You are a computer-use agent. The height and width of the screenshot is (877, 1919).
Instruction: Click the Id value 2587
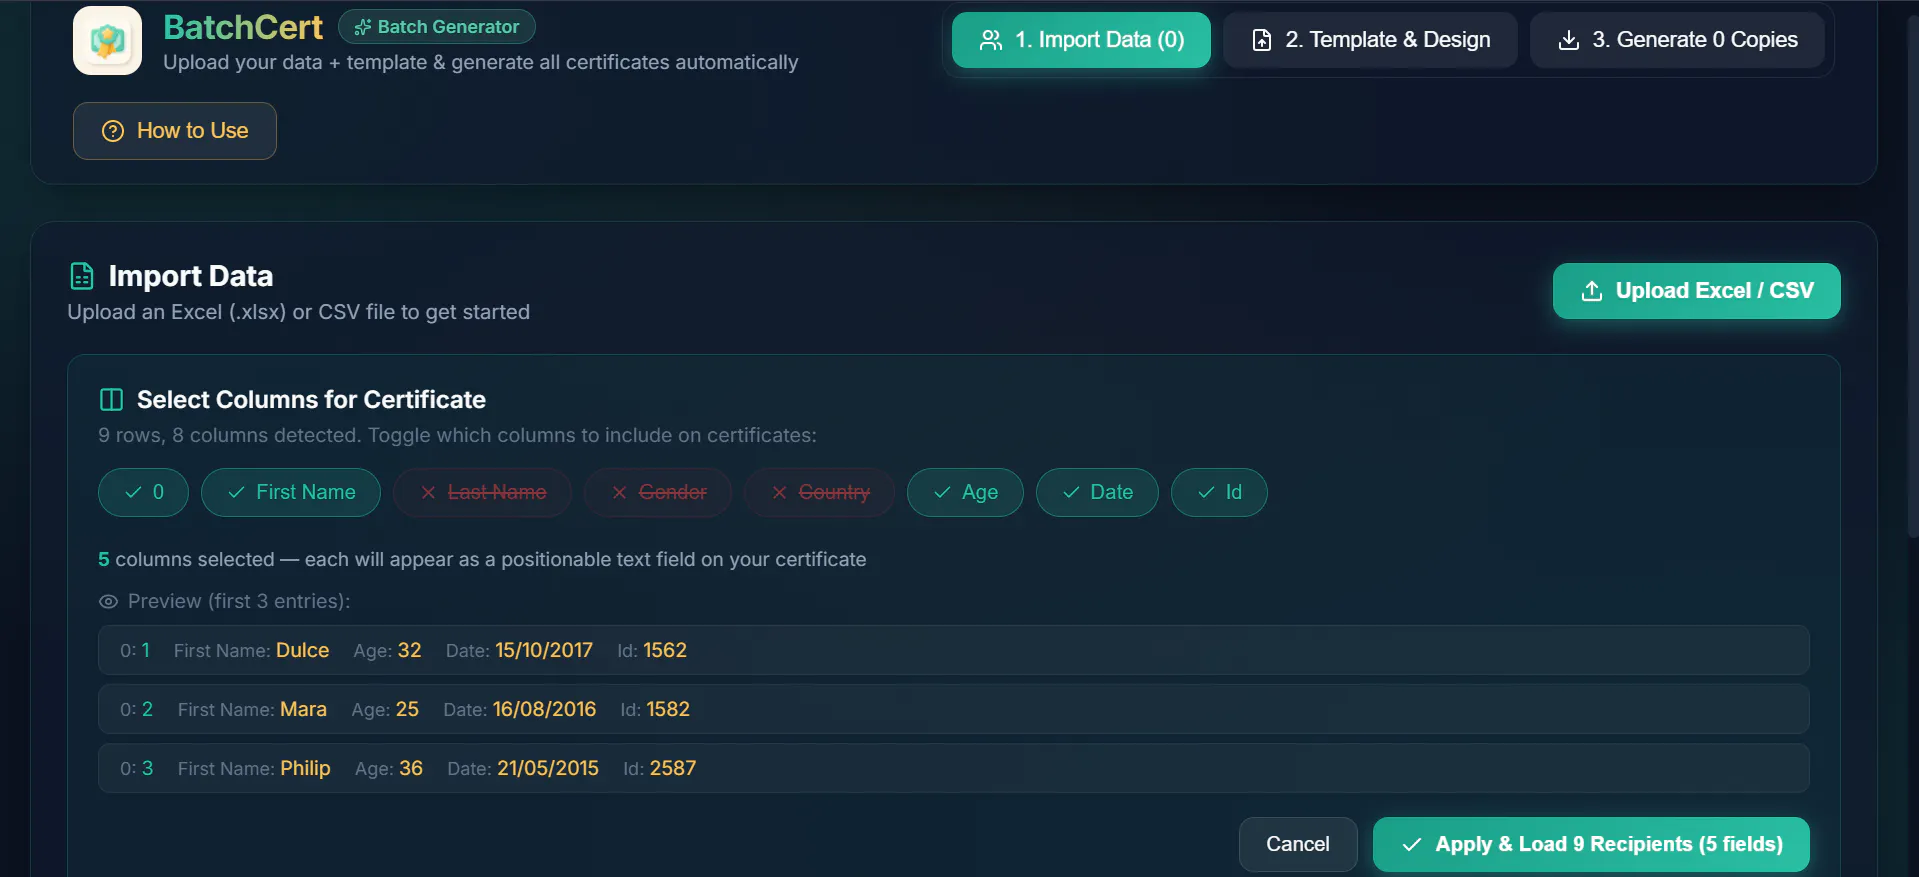click(x=673, y=768)
